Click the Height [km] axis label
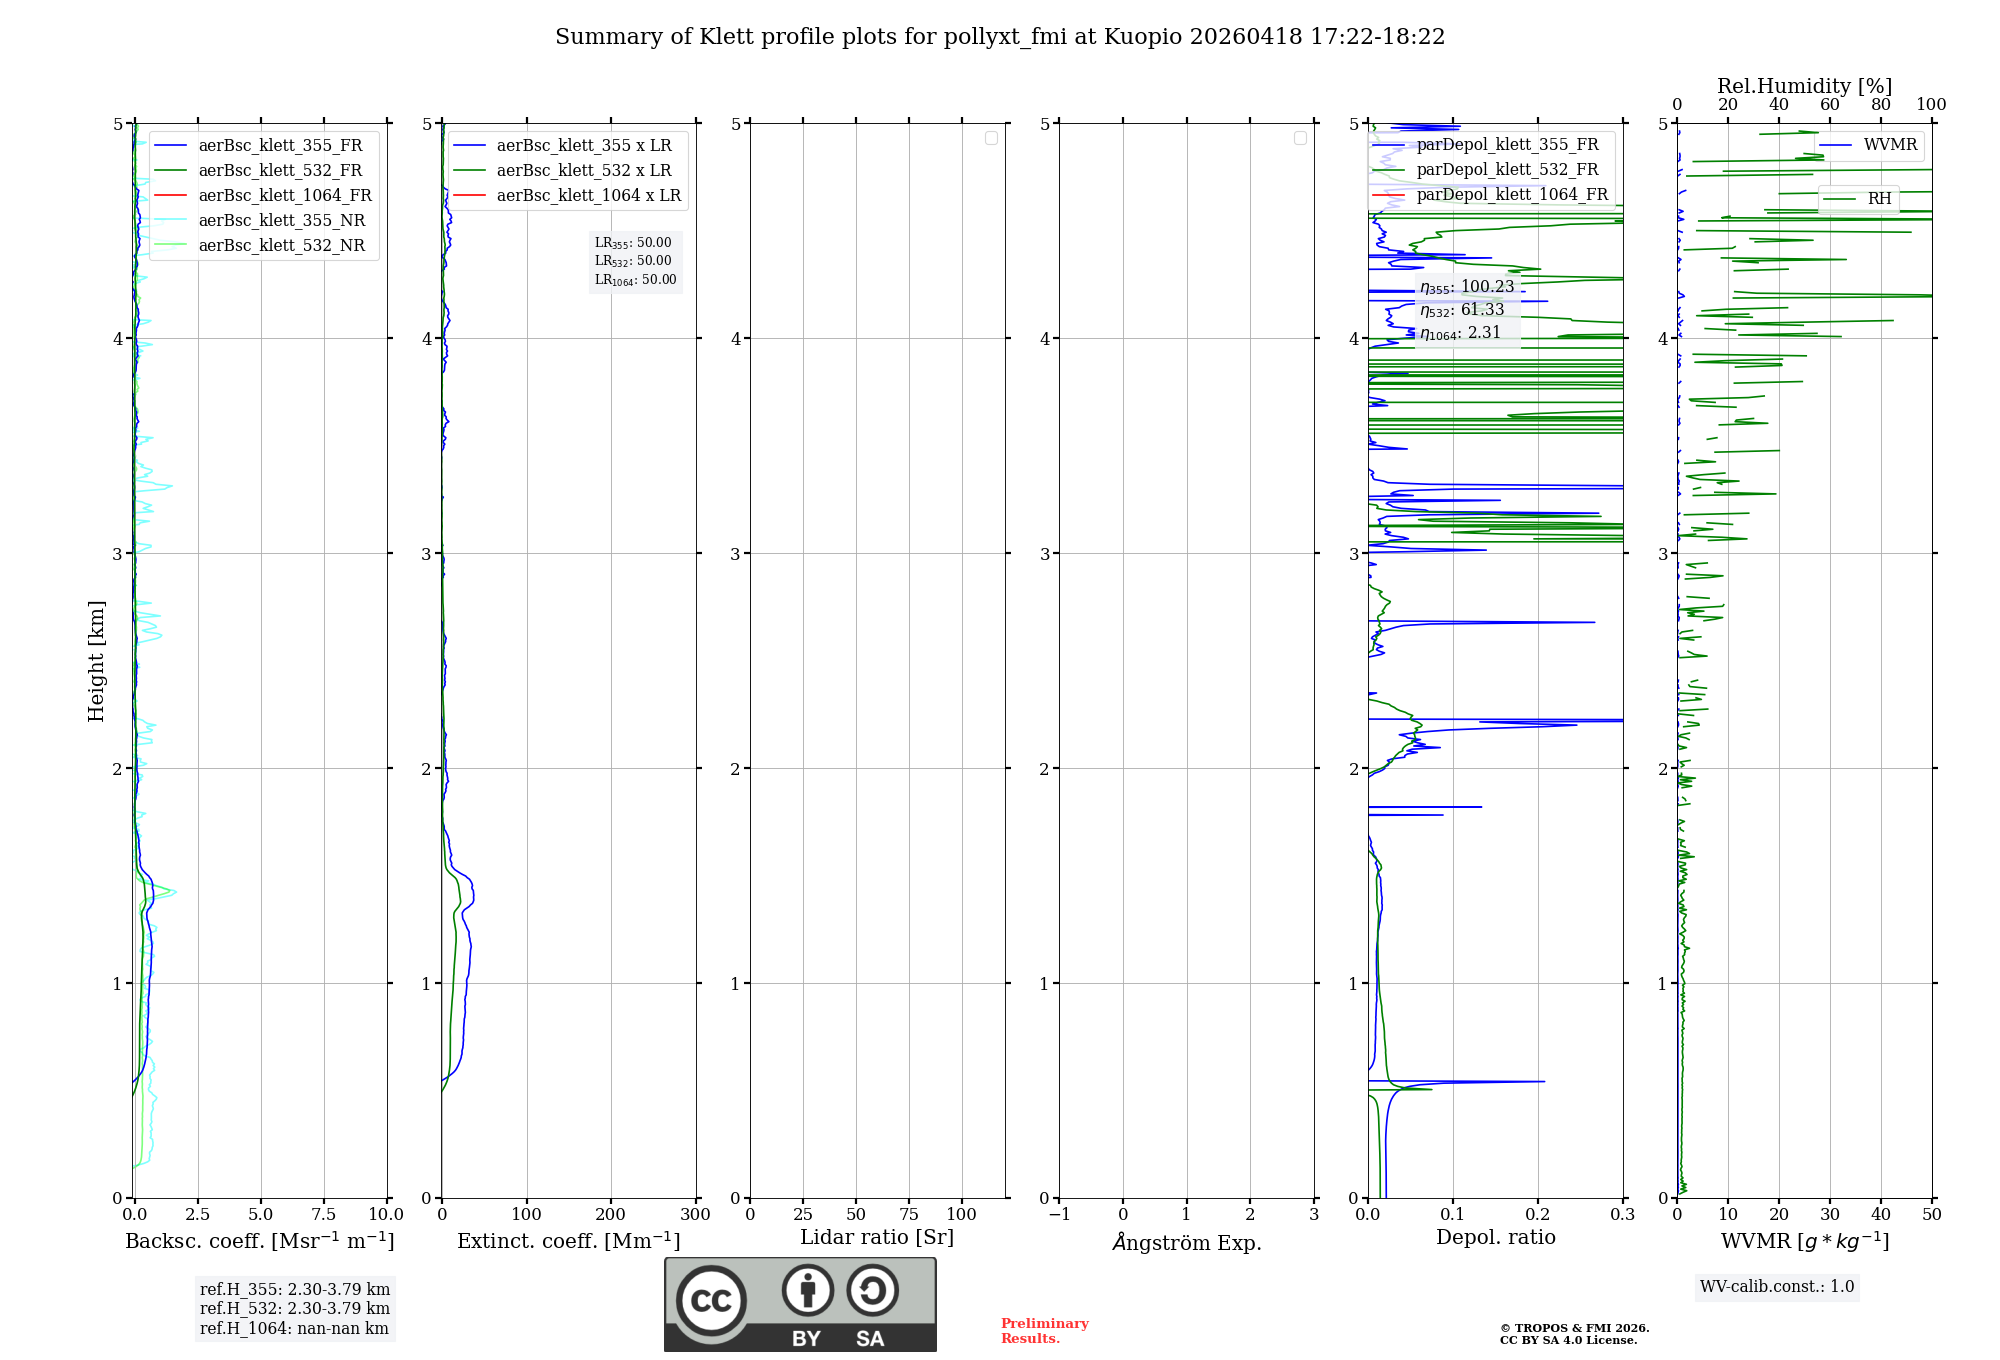Screen dimensions: 2000x1360 click(x=96, y=661)
